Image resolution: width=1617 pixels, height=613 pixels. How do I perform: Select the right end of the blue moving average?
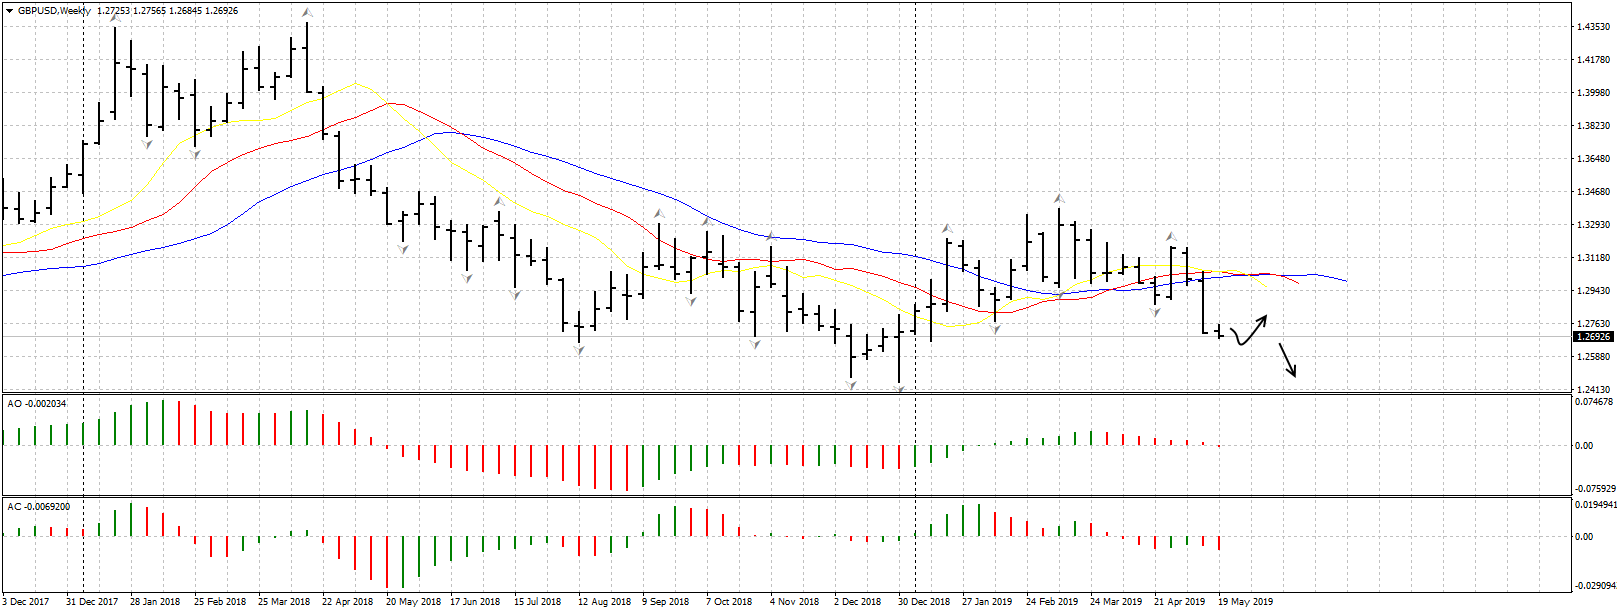pos(1345,281)
